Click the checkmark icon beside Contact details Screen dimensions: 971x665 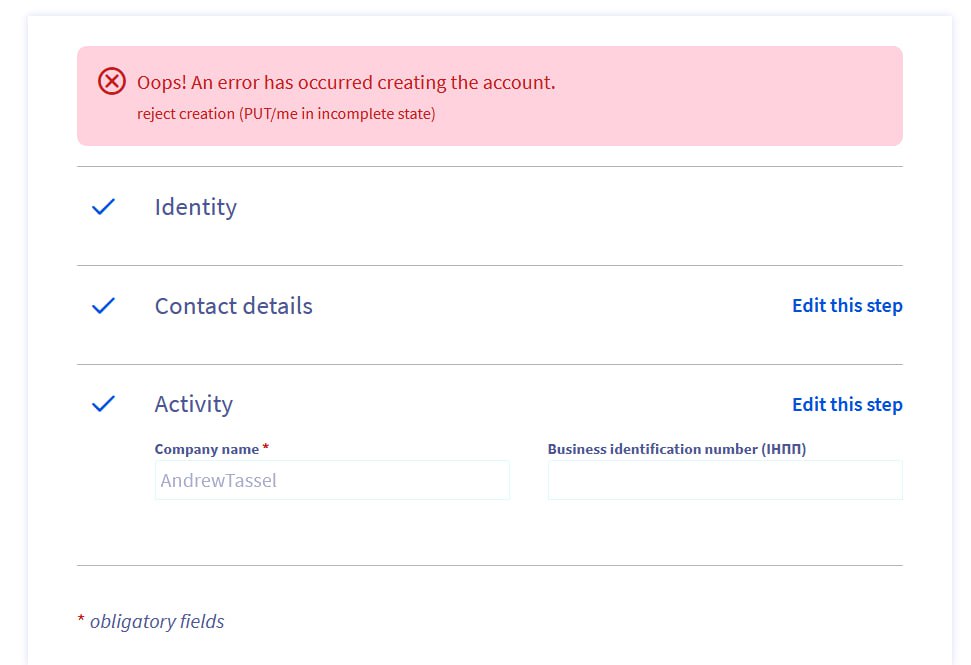point(103,306)
